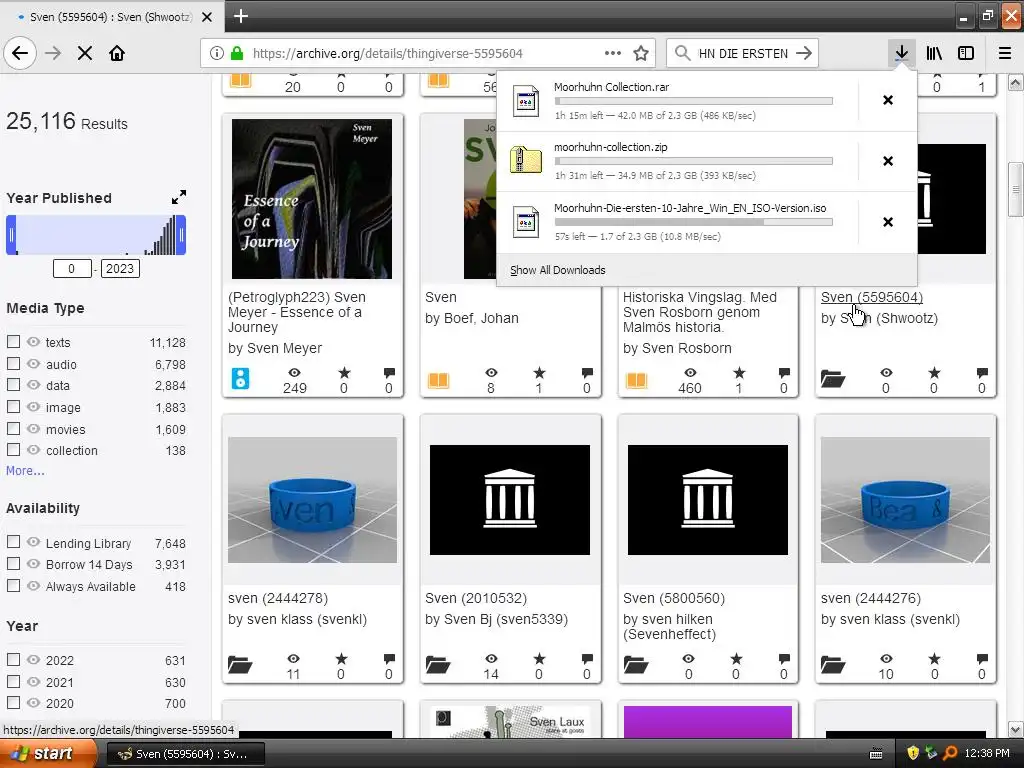Toggle eye icon next to movies
This screenshot has height=768, width=1024.
[33, 429]
